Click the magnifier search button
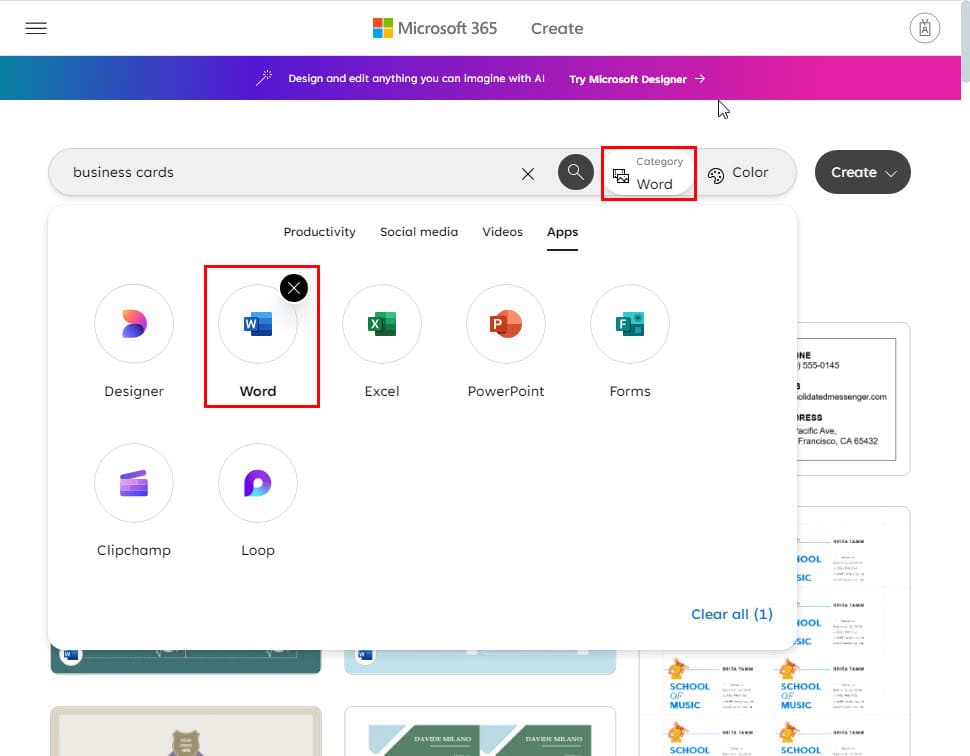This screenshot has height=756, width=970. [x=575, y=172]
